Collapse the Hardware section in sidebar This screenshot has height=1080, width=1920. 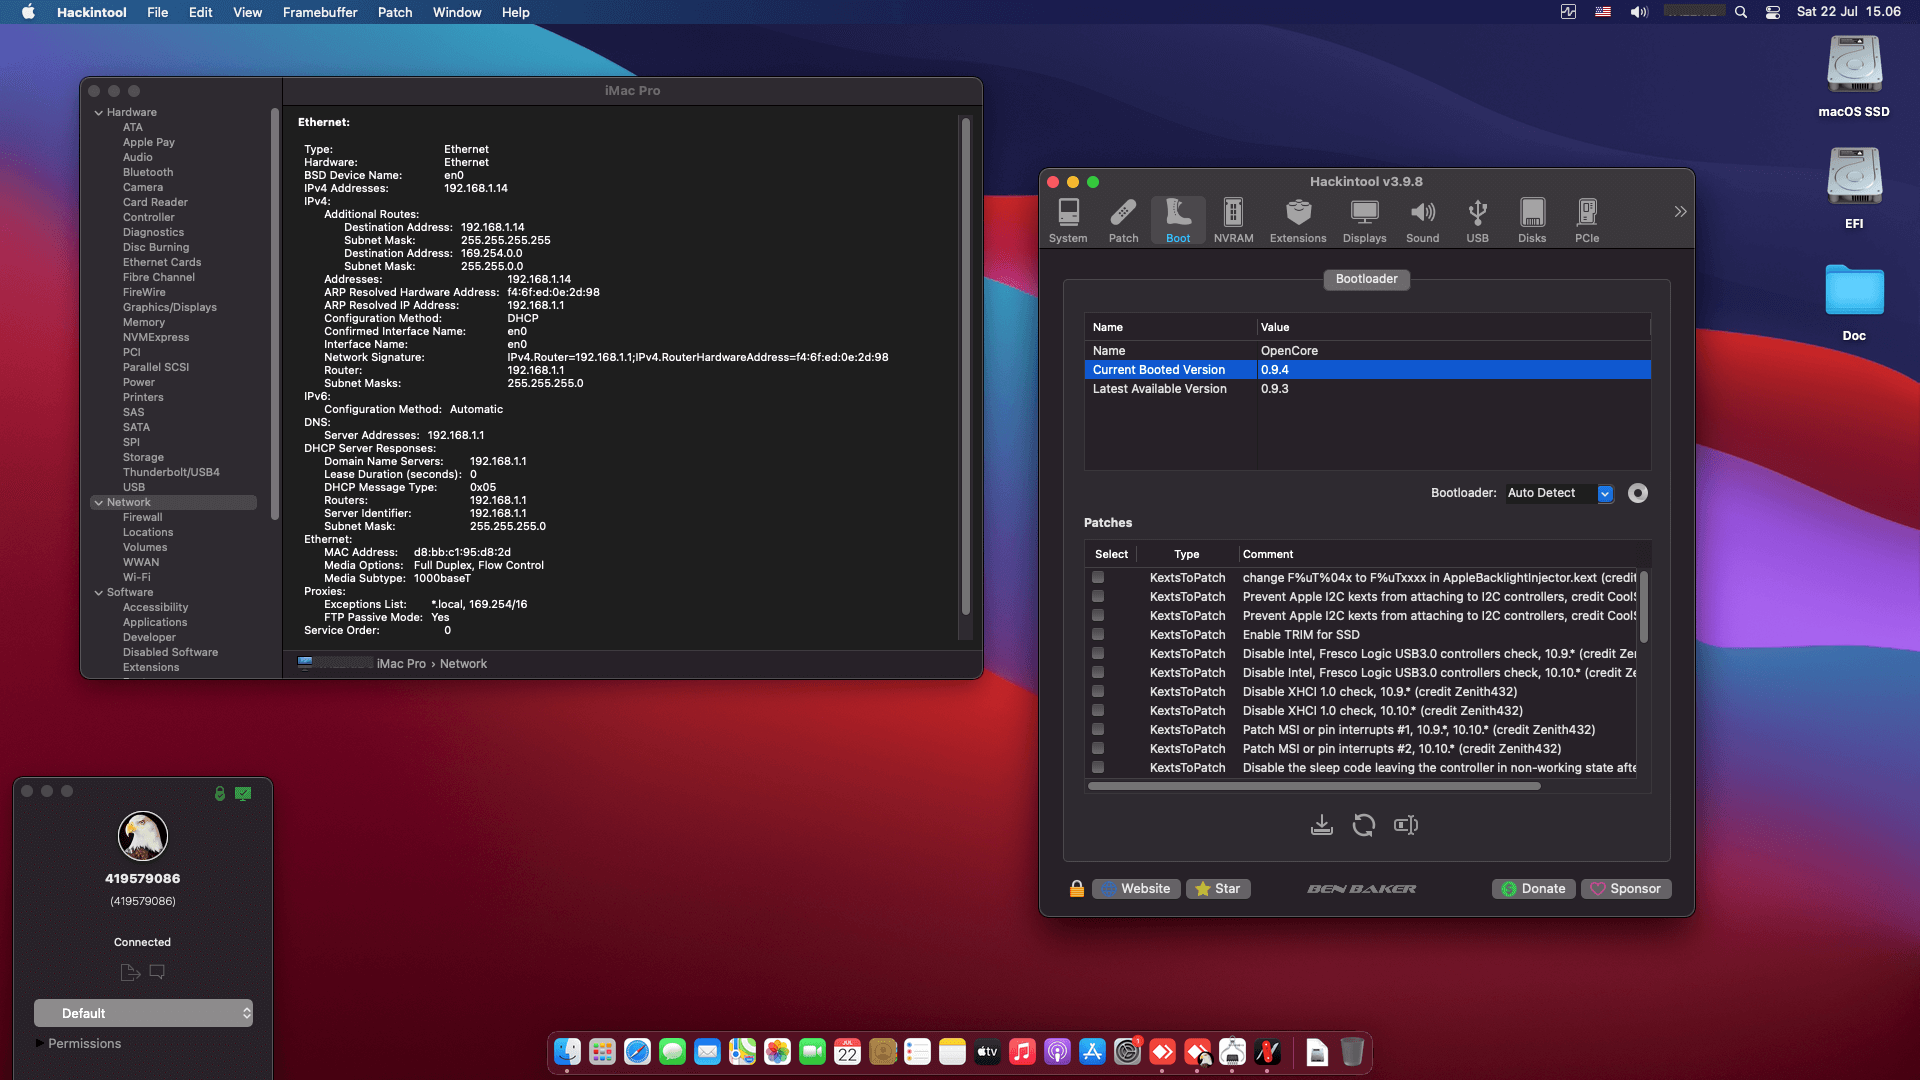pos(99,113)
